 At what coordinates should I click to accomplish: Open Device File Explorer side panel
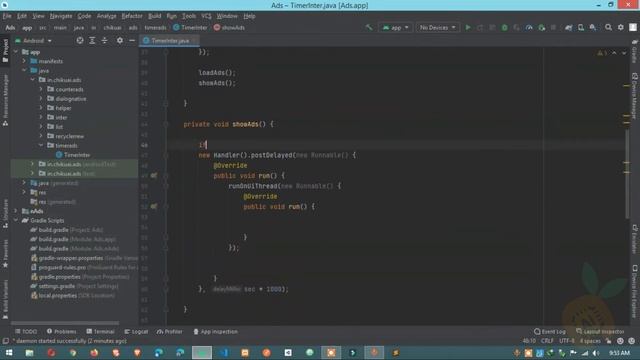point(635,291)
